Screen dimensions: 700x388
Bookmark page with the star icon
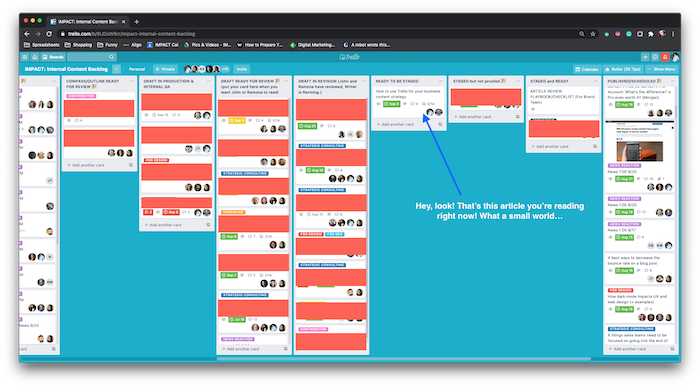point(593,34)
